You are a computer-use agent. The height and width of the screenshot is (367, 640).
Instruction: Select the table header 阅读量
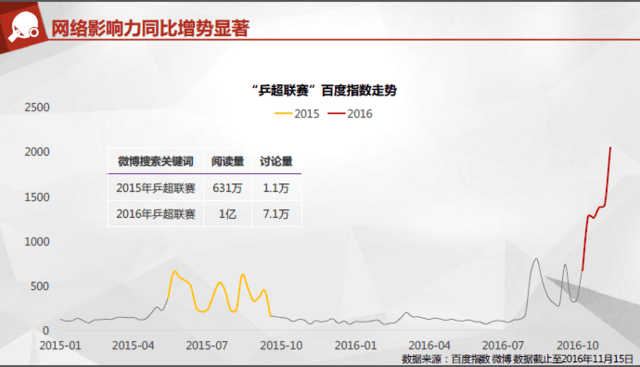227,161
